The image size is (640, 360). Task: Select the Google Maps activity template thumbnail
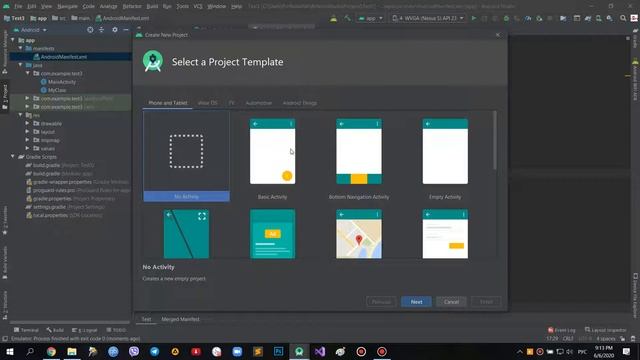click(359, 234)
